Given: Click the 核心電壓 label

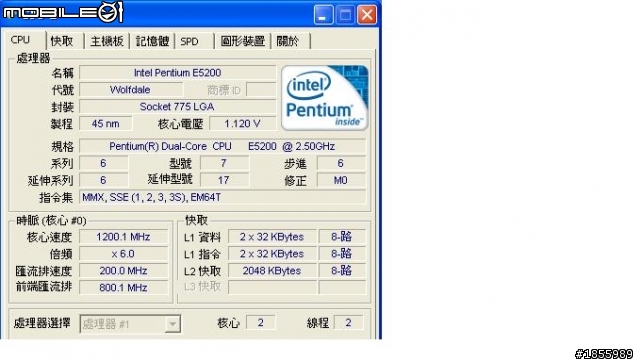Looking at the screenshot, I should point(180,124).
